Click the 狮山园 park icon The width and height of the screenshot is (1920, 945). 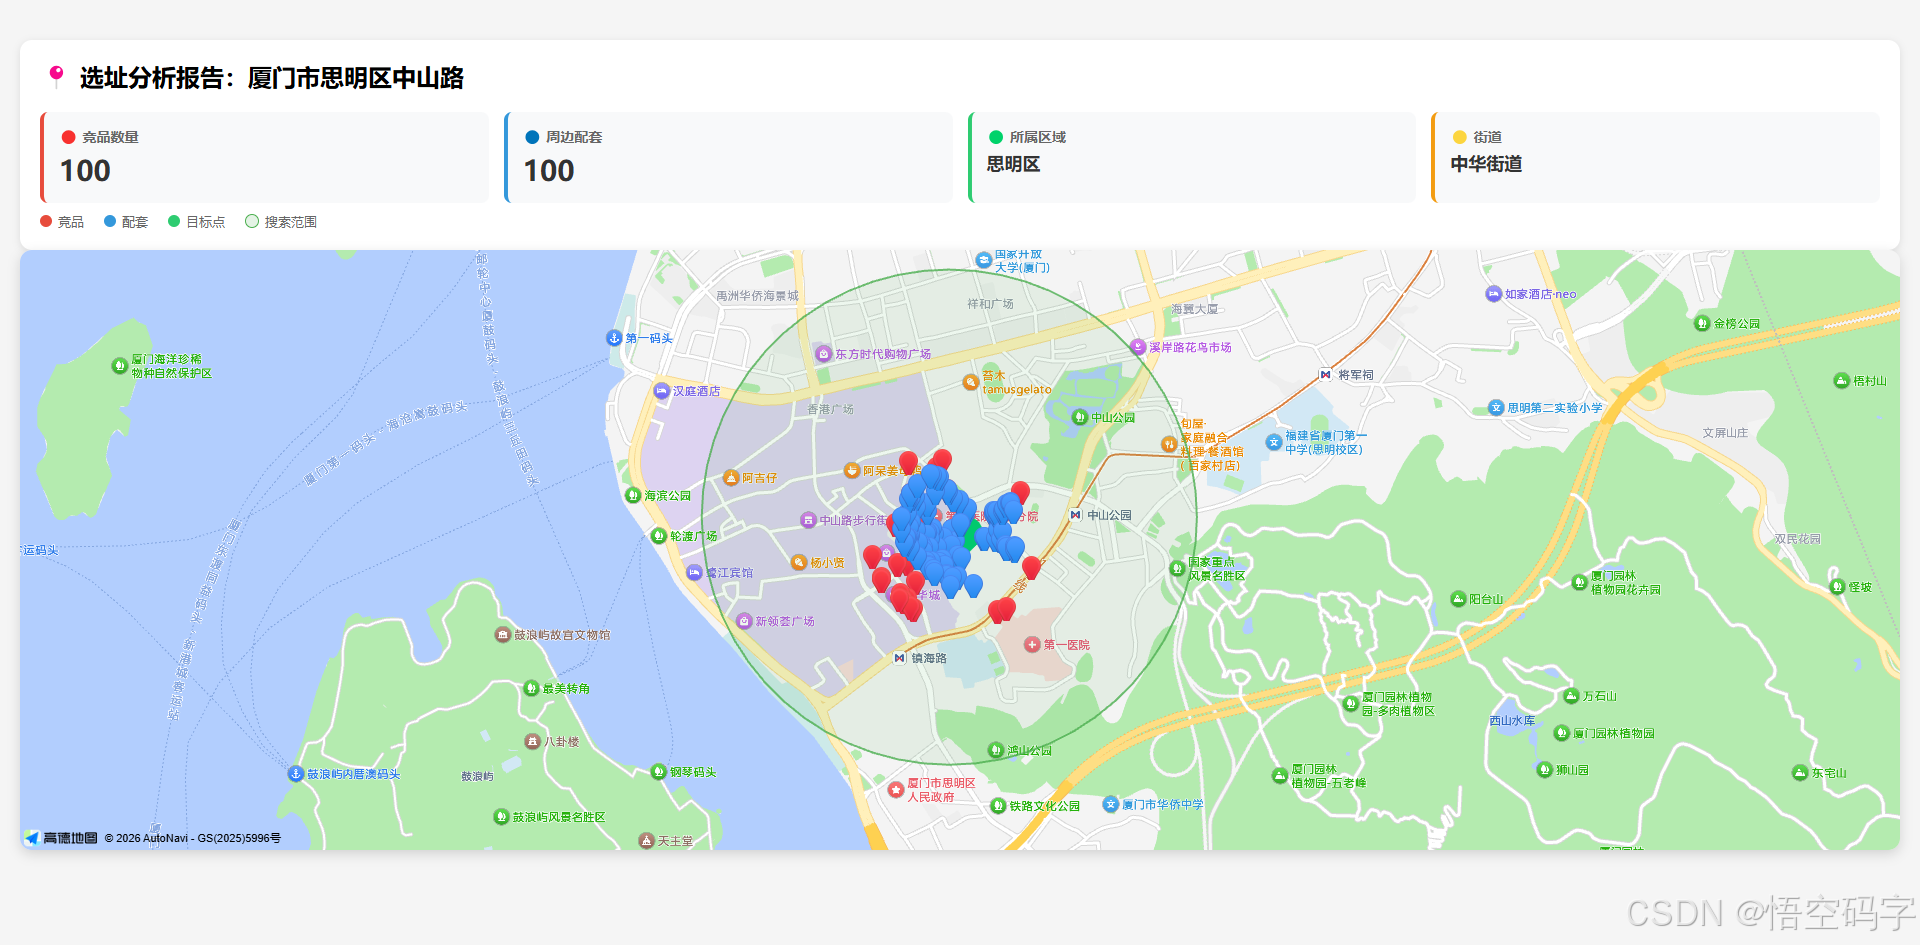click(1545, 770)
